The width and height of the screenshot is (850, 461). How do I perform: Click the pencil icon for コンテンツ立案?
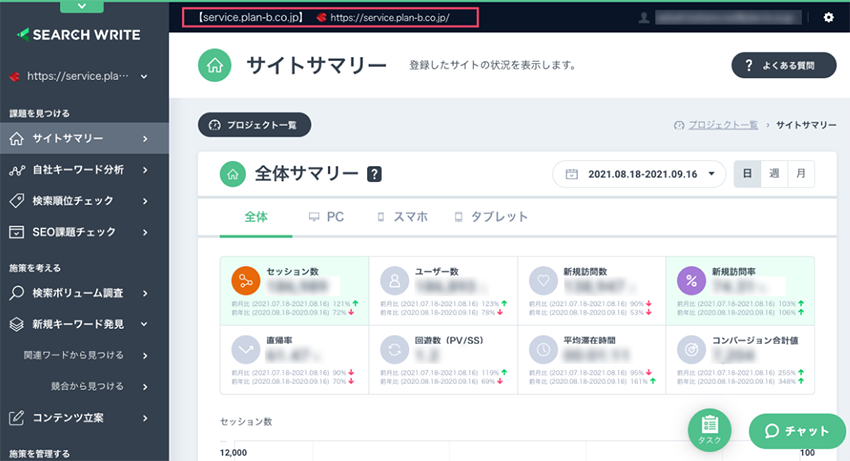[16, 418]
